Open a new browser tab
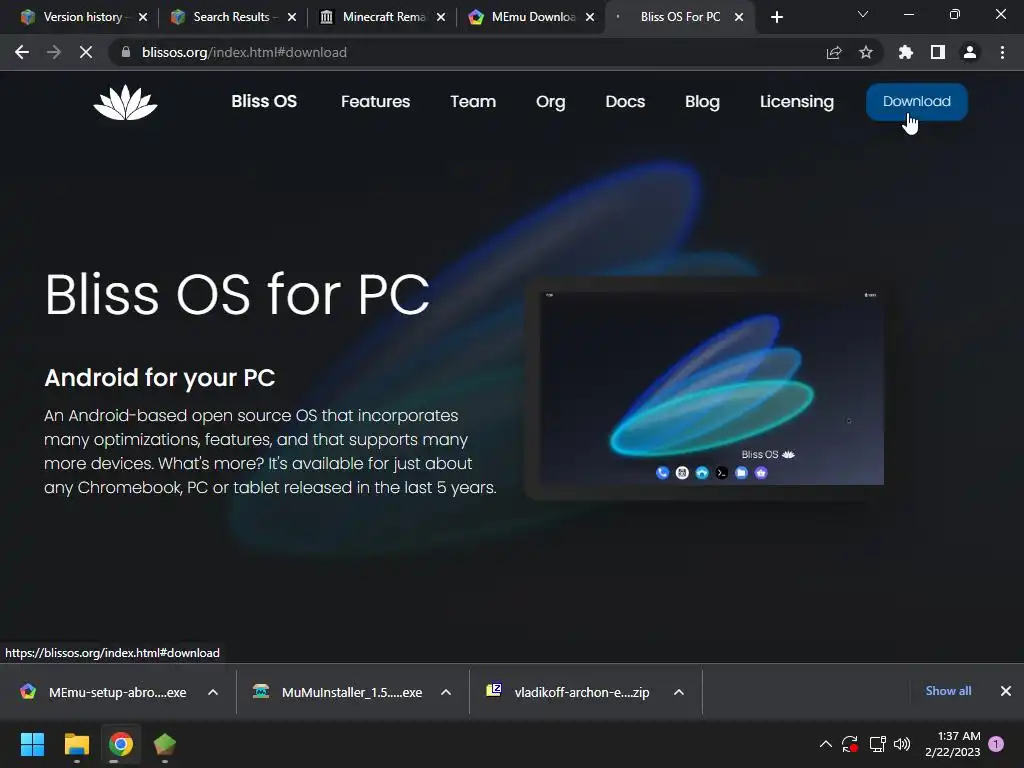 tap(776, 17)
